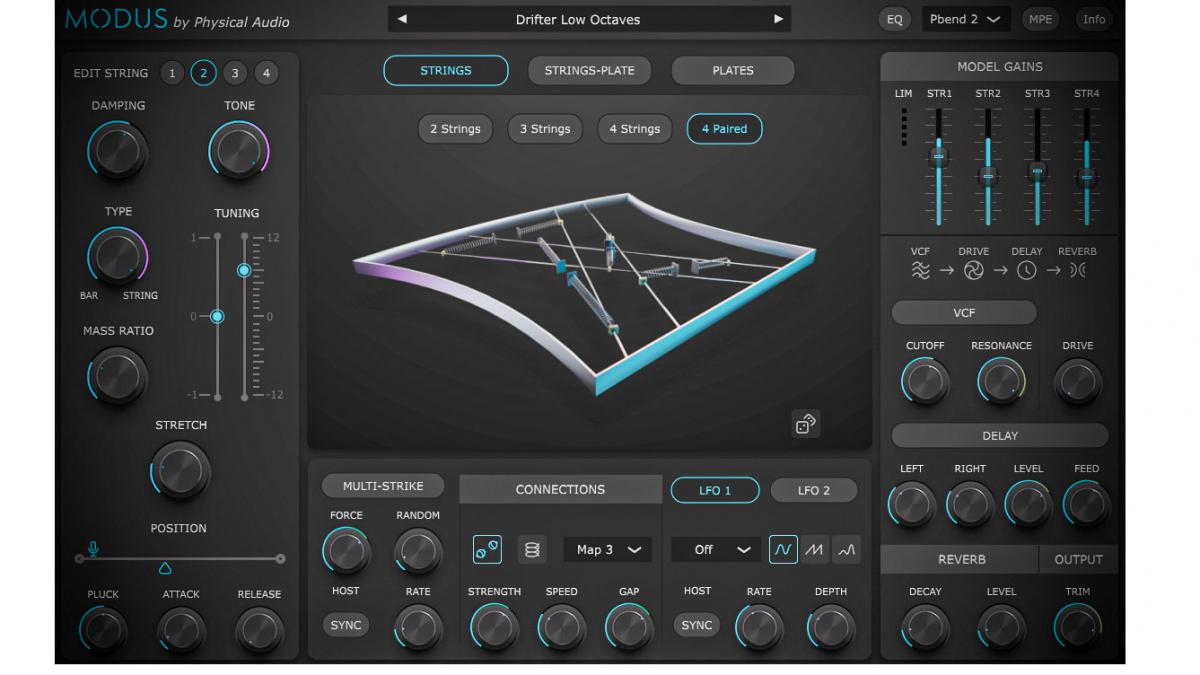Click the LIM limiter meter
This screenshot has height=675, width=1200.
(x=904, y=127)
